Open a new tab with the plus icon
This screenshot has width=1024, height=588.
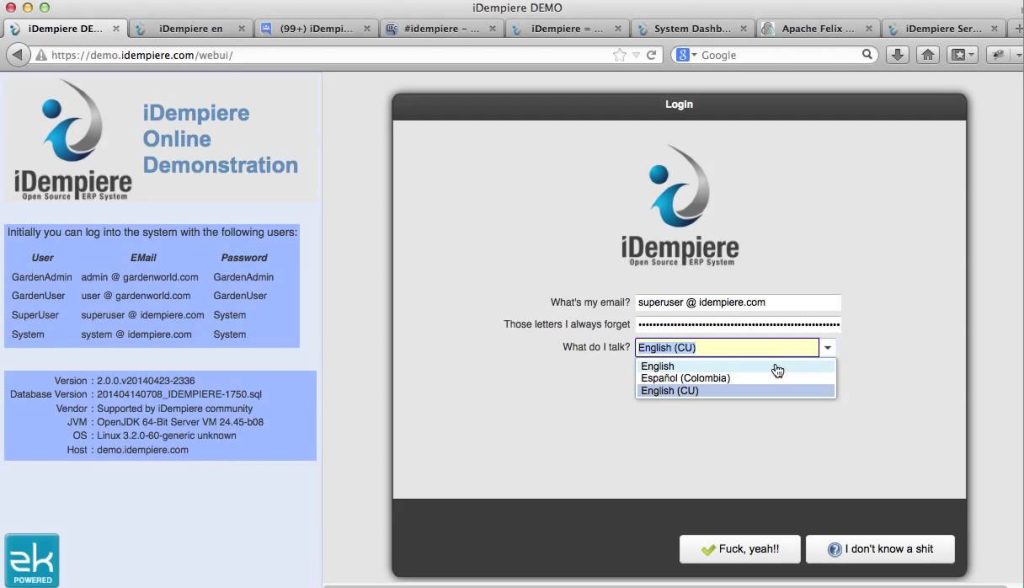pos(1015,29)
